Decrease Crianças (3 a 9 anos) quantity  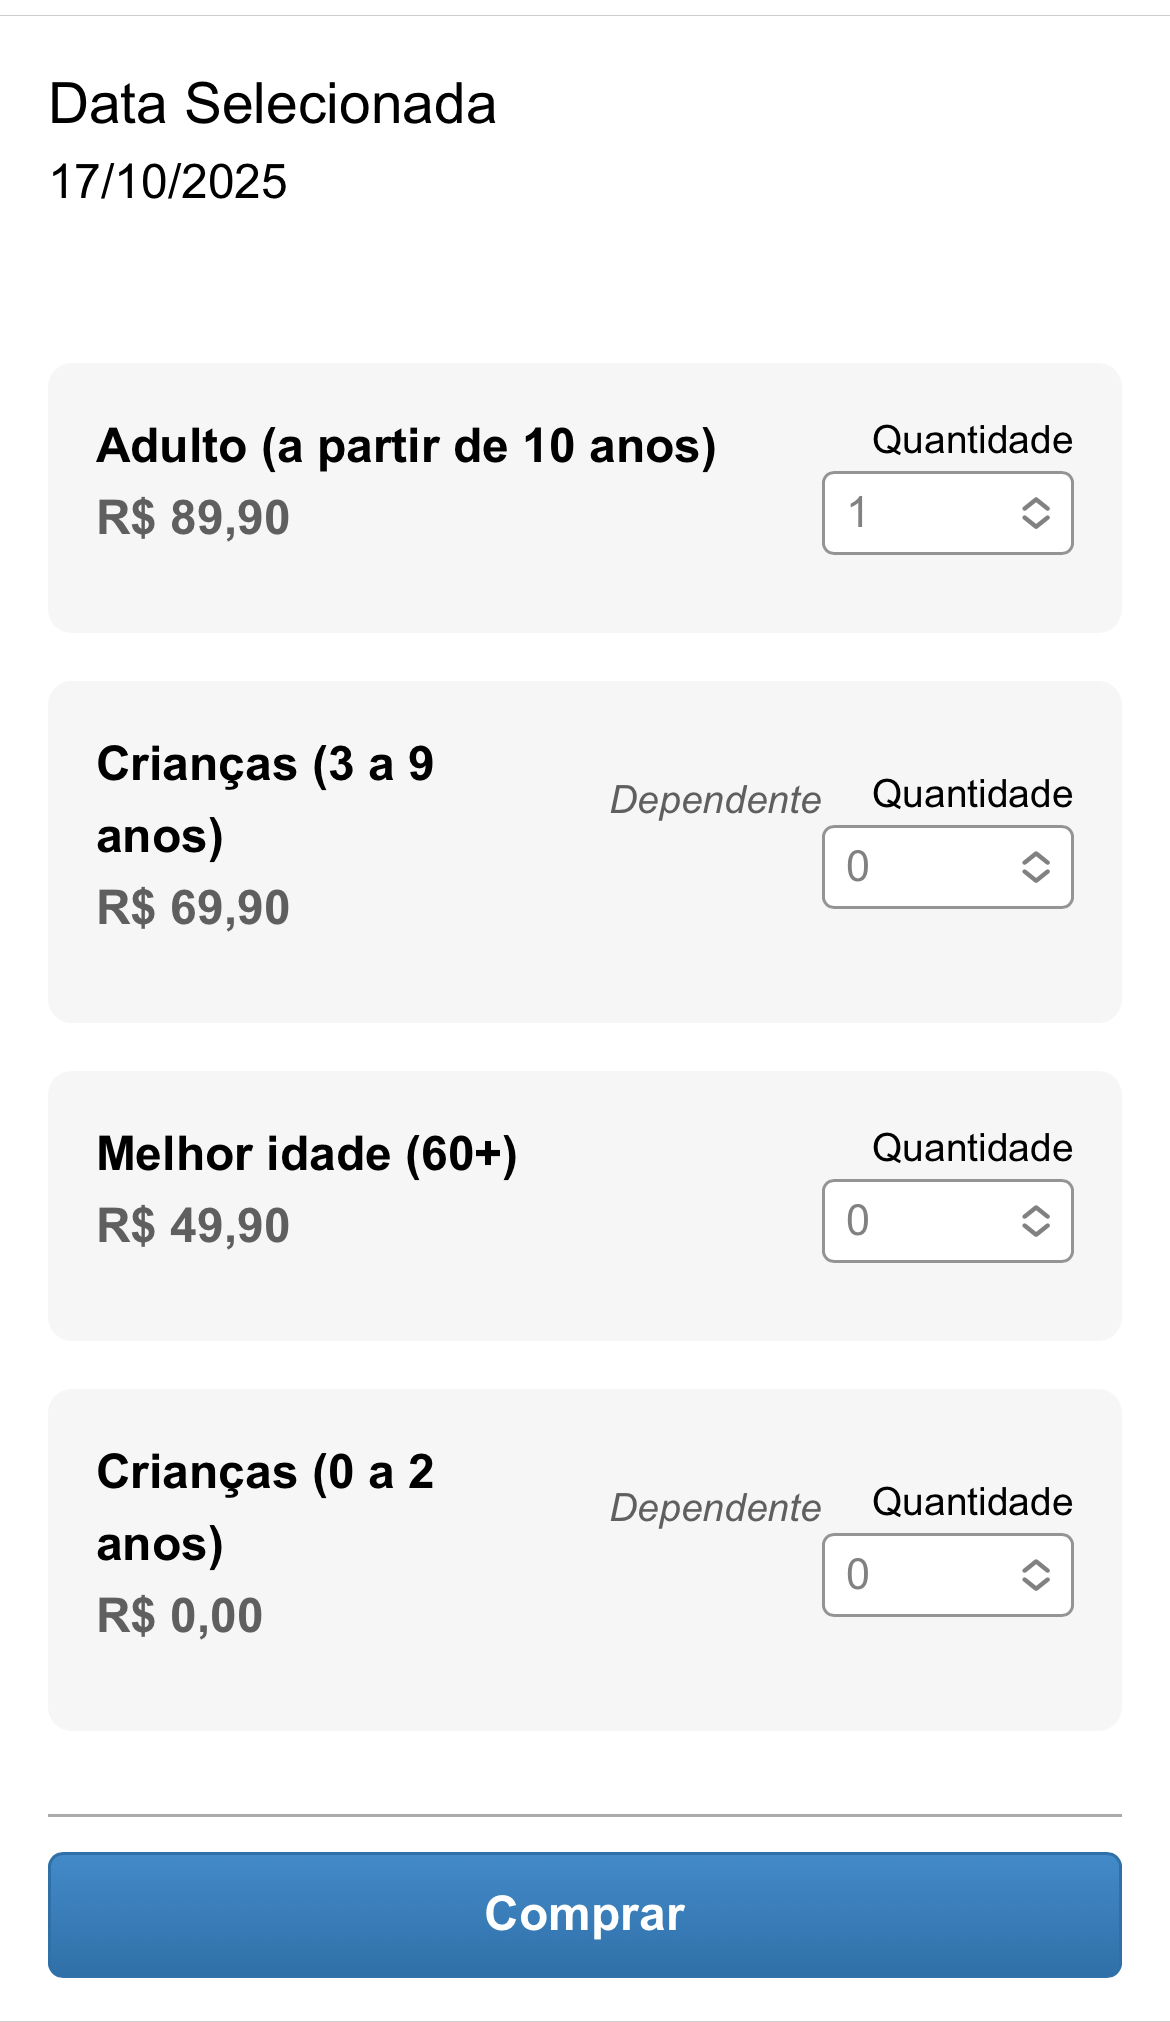point(1036,877)
